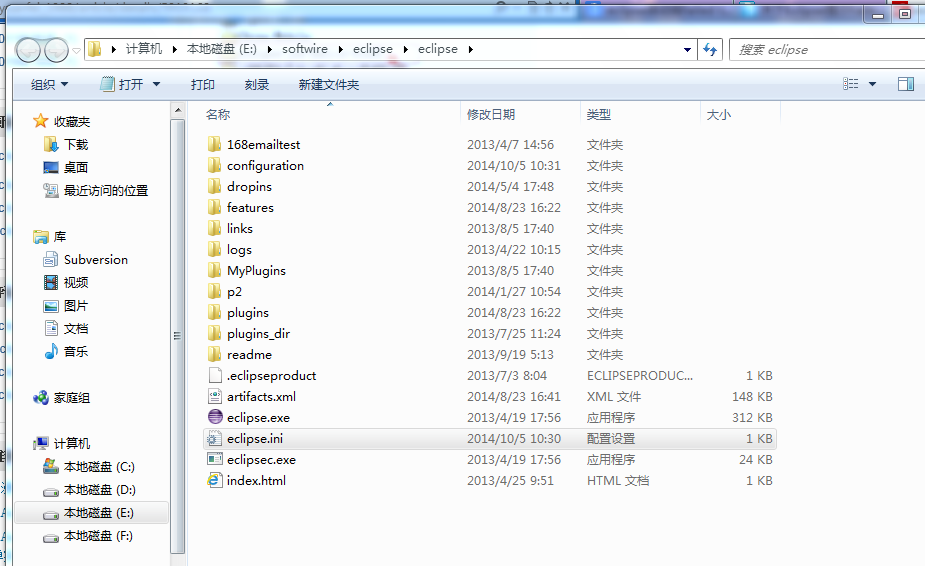Select the eclipse.exe application icon
Viewport: 925px width, 566px height.
pos(215,417)
